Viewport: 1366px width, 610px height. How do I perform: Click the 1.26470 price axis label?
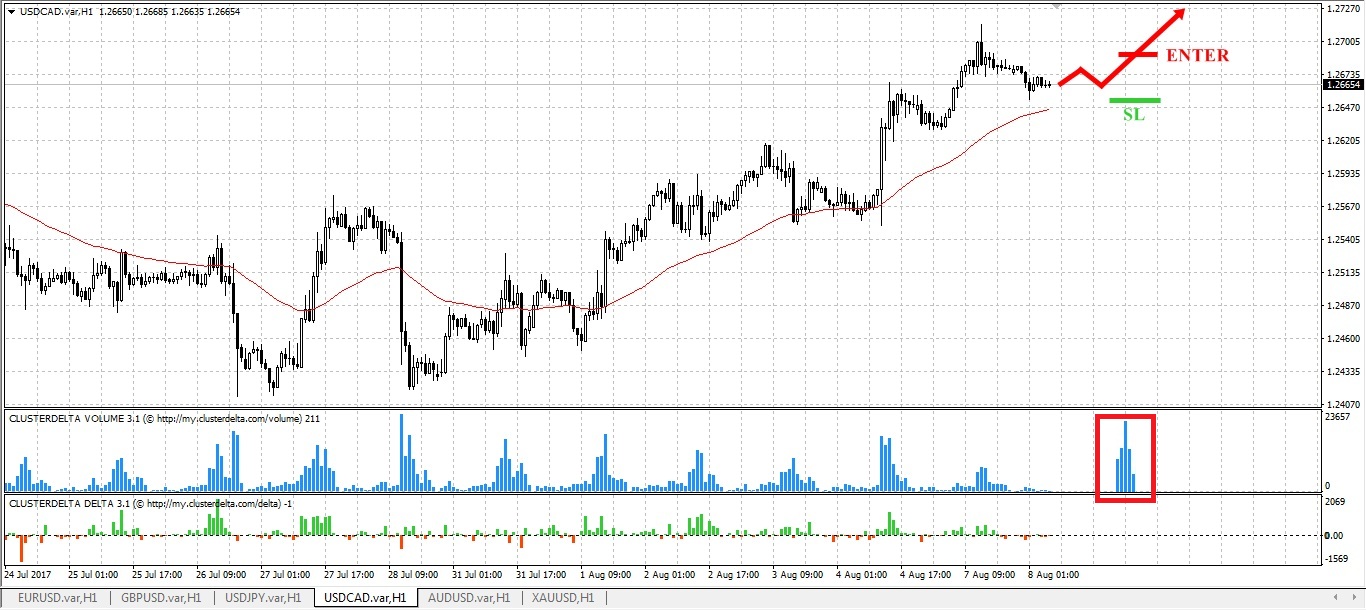(1342, 108)
